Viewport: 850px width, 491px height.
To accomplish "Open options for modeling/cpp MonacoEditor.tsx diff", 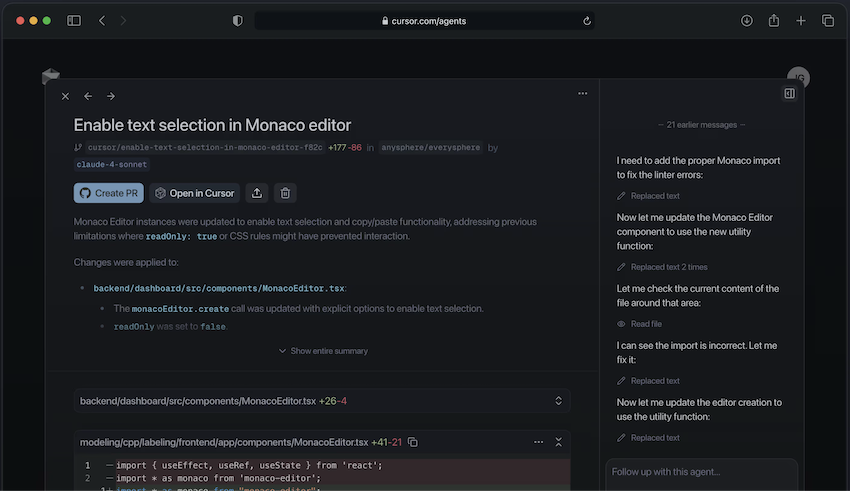I will tap(538, 442).
